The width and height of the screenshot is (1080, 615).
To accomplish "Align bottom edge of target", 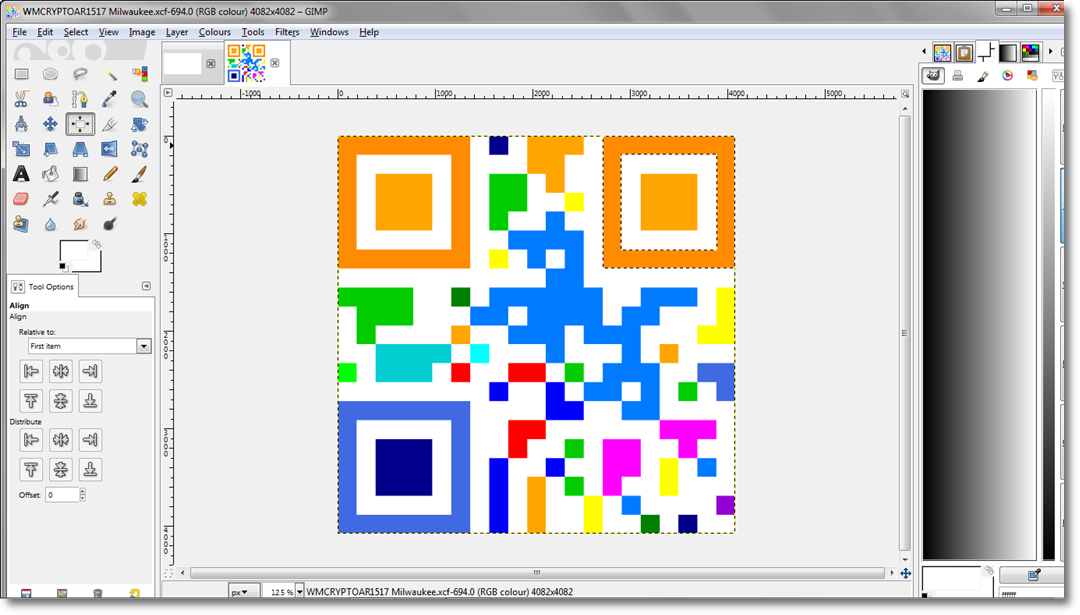I will click(90, 401).
